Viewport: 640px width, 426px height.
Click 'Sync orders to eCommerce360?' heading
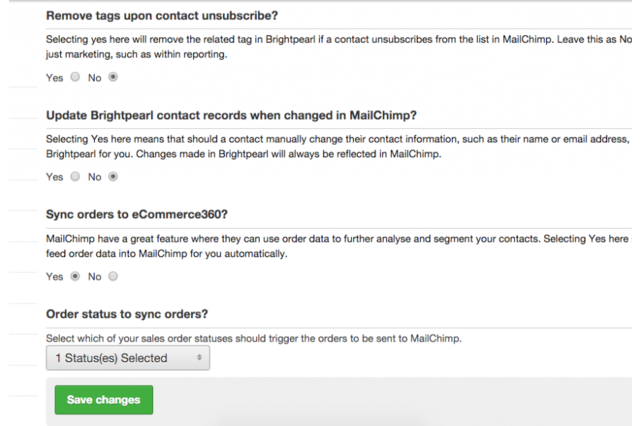136,214
